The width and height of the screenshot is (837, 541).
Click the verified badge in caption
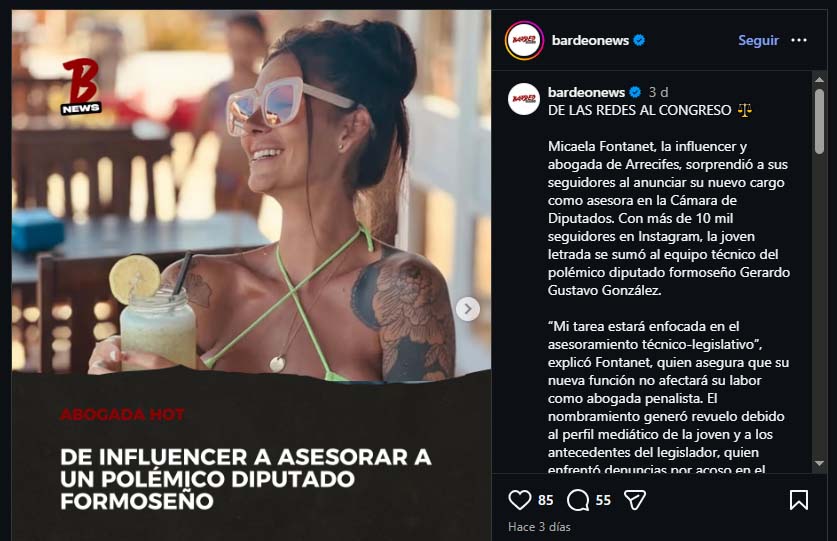tap(635, 92)
